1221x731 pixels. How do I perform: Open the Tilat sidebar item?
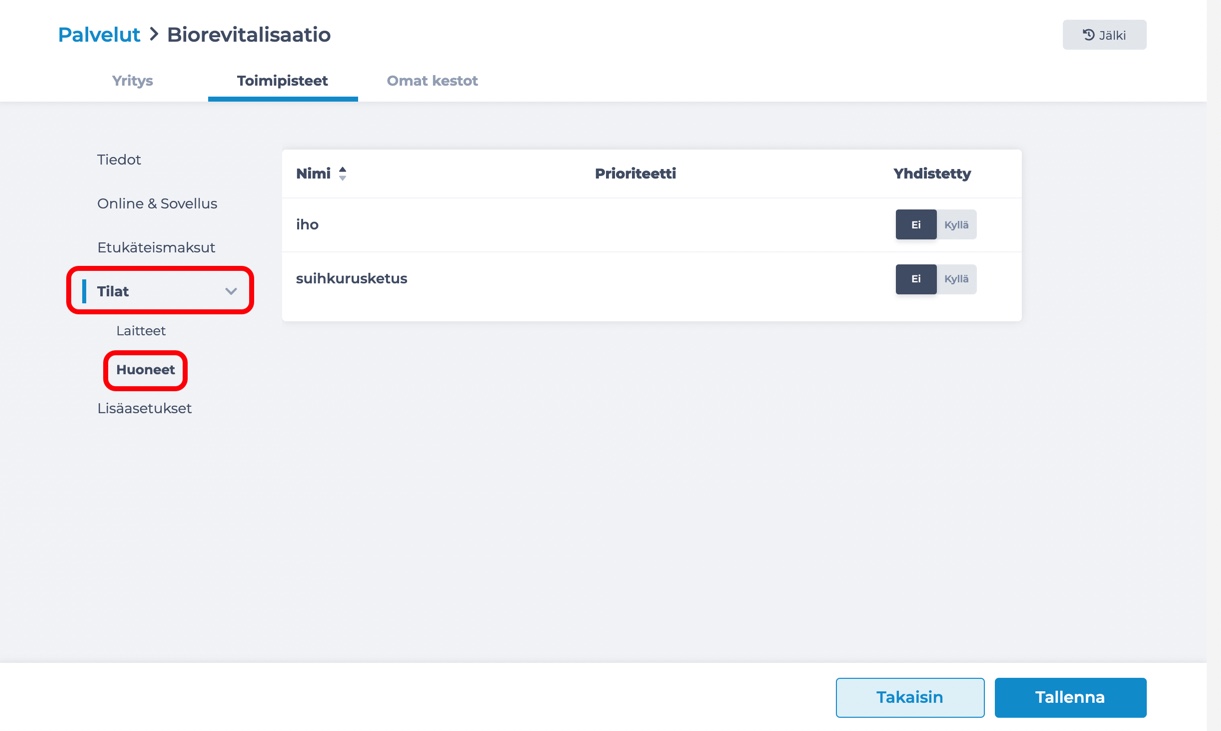pyautogui.click(x=113, y=292)
